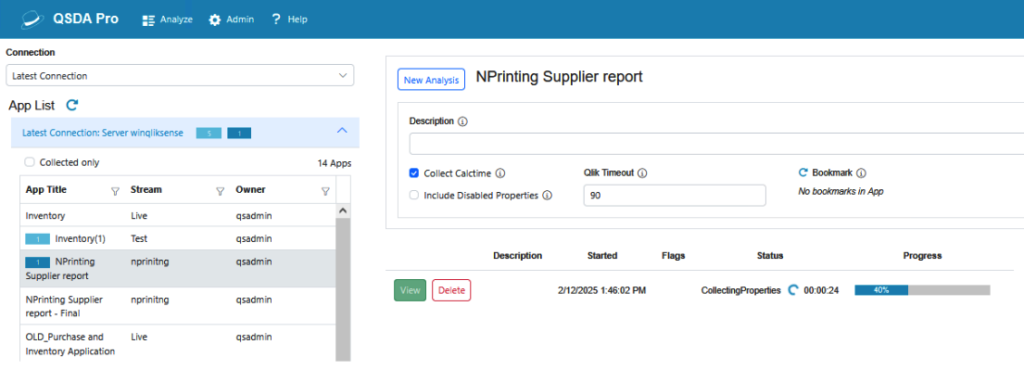Open the Latest Connection dropdown

coord(180,76)
